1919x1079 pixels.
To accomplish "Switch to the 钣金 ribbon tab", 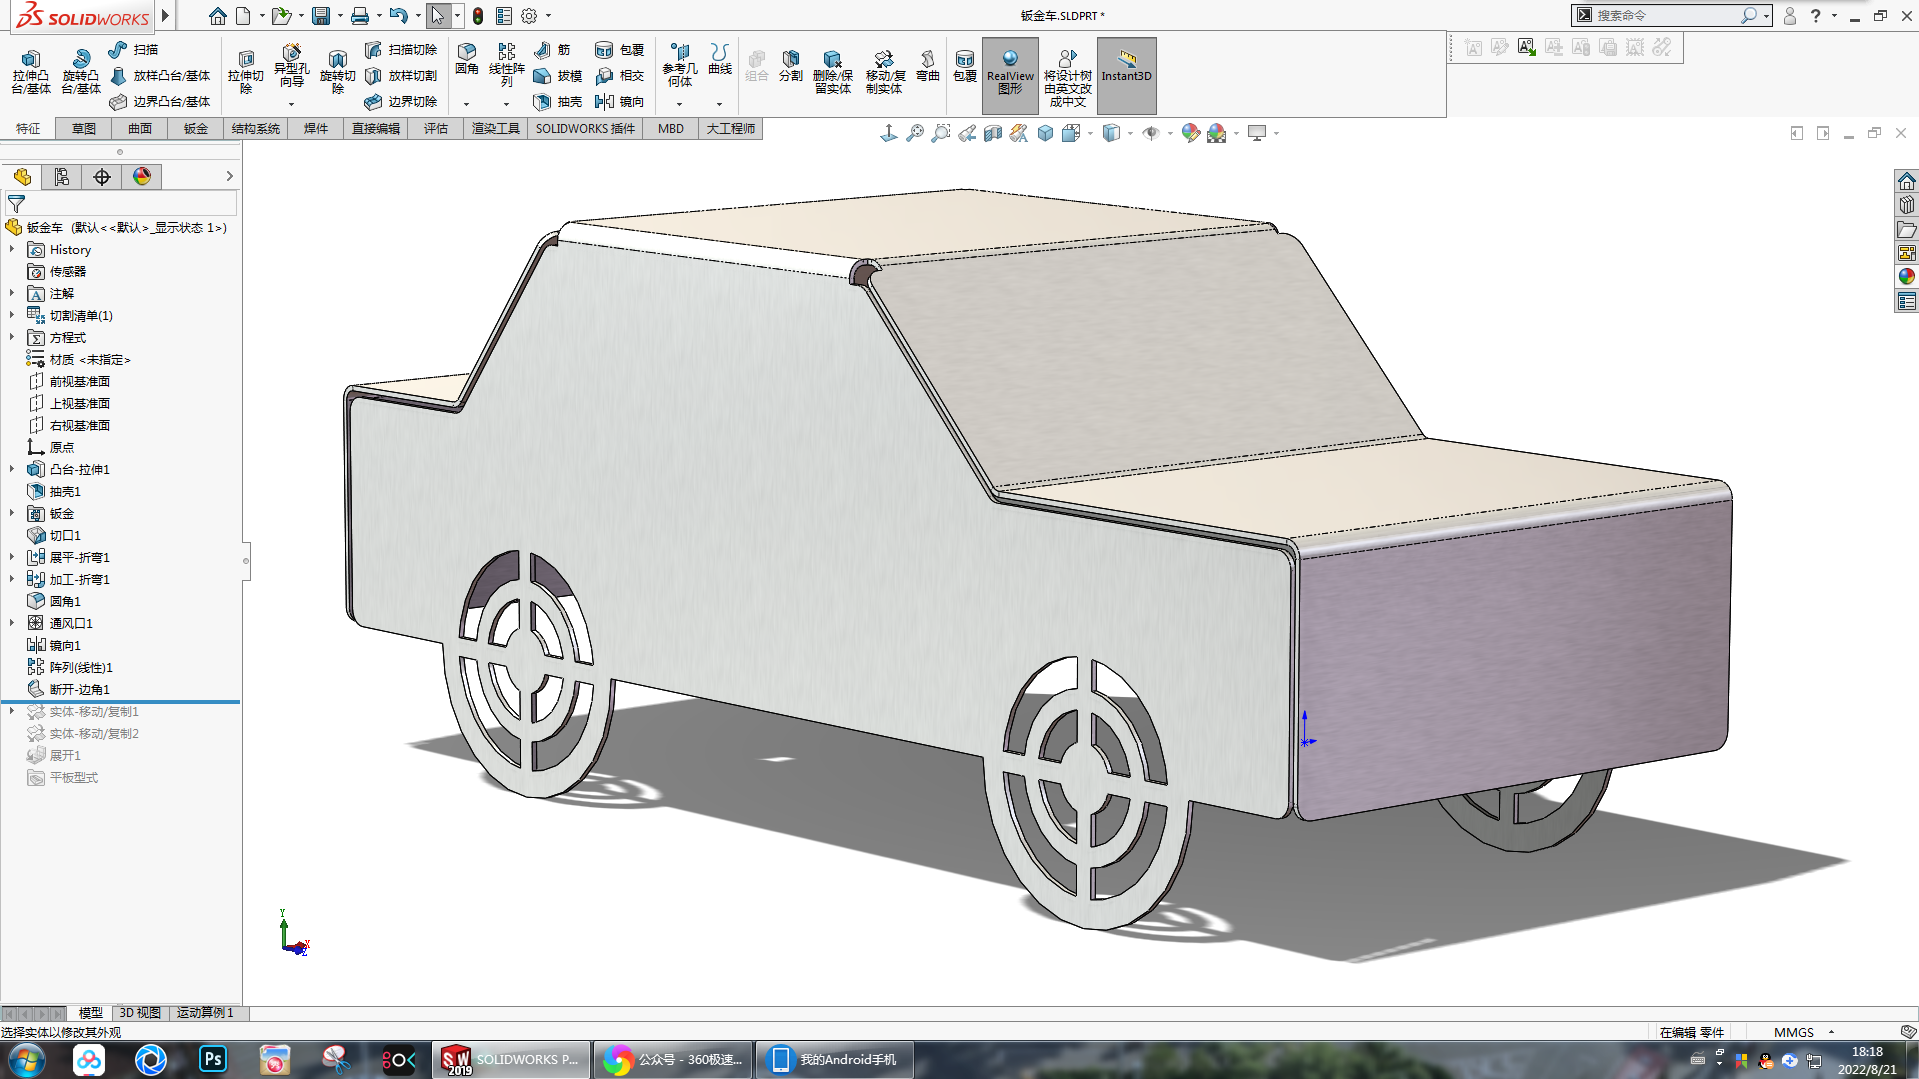I will (195, 129).
